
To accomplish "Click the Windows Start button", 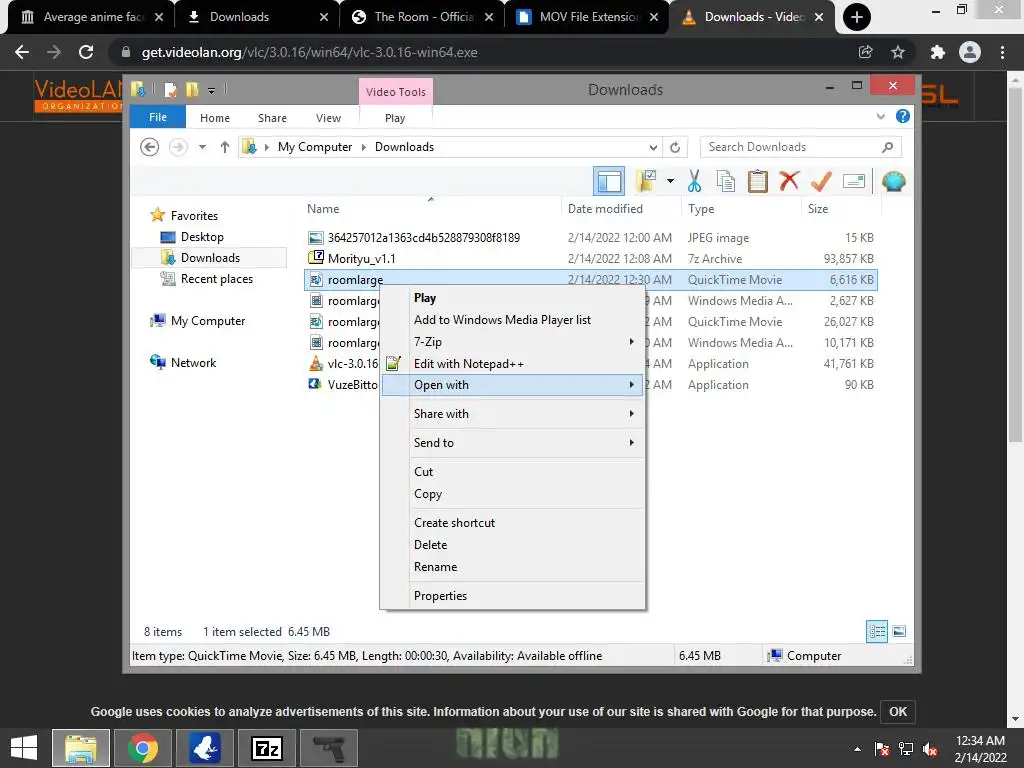I will point(24,748).
